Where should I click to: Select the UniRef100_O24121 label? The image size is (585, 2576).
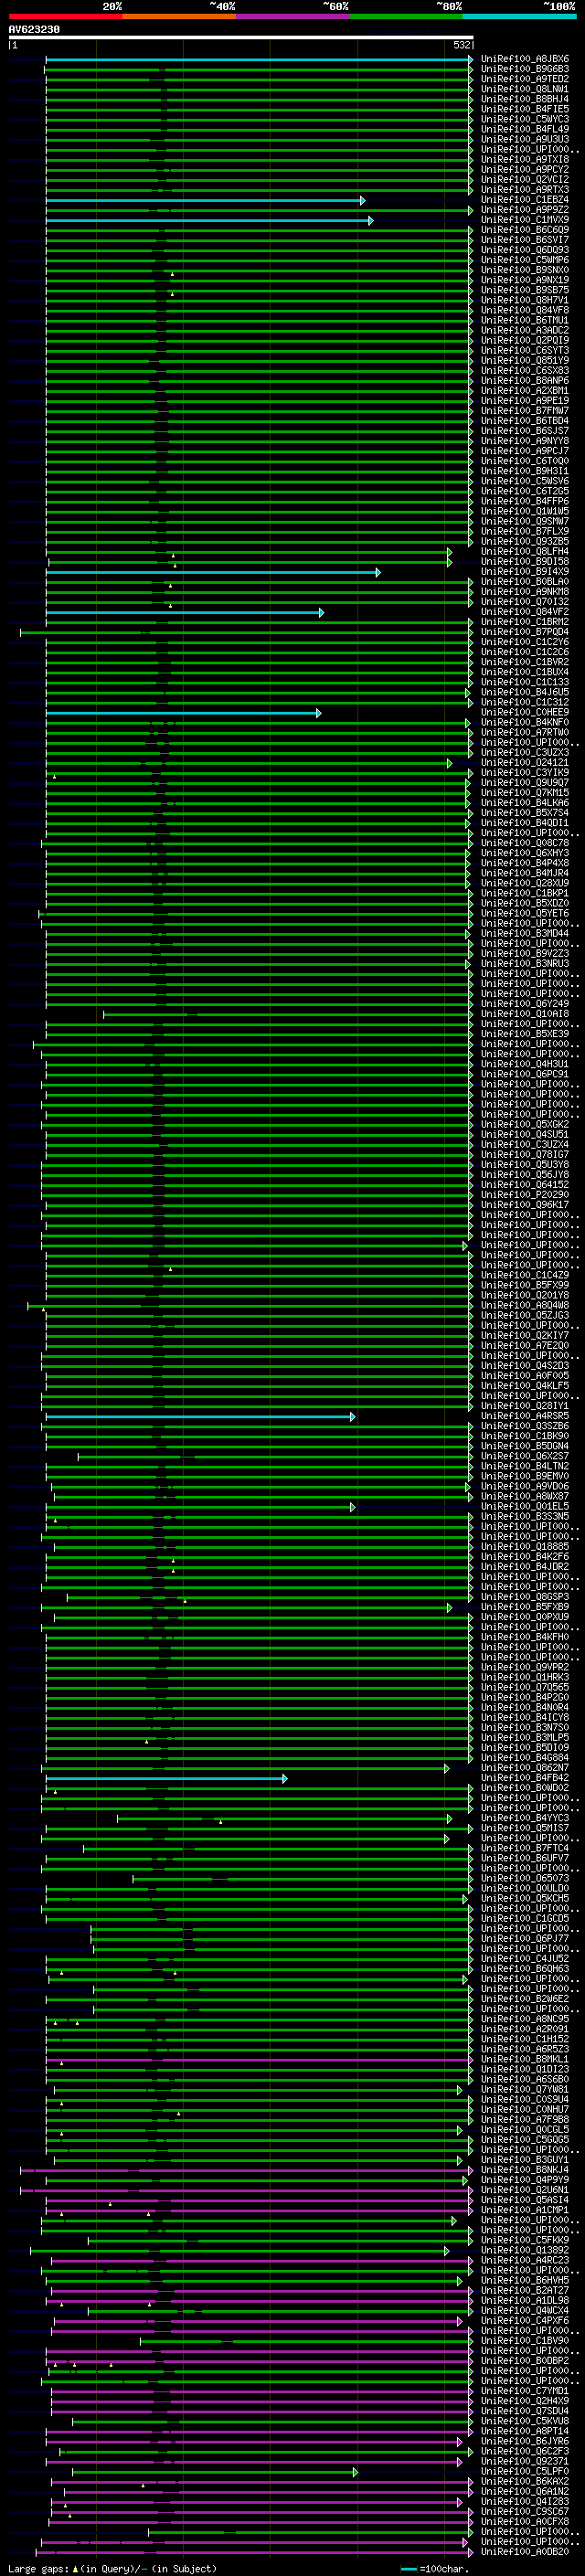coord(525,763)
